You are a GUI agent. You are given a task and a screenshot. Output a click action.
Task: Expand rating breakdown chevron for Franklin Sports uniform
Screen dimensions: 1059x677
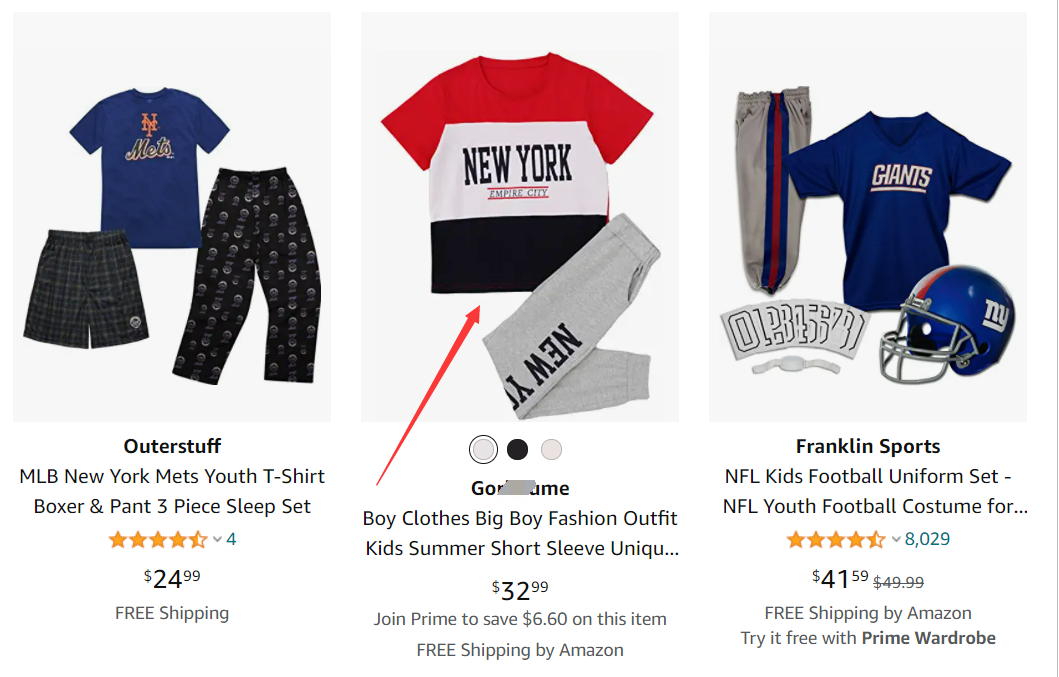[895, 540]
